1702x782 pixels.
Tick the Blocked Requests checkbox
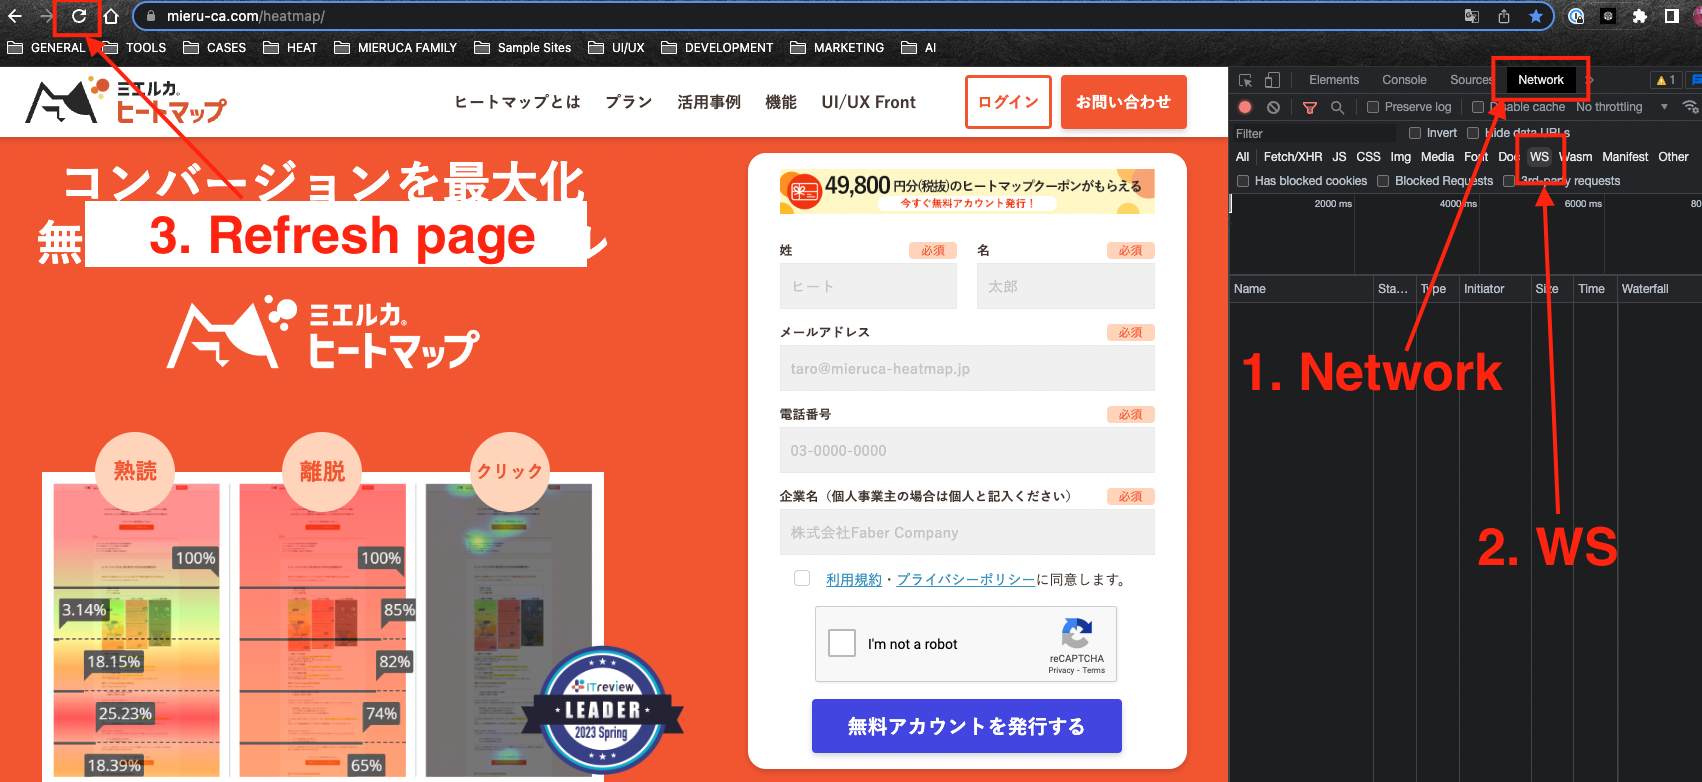tap(1383, 181)
